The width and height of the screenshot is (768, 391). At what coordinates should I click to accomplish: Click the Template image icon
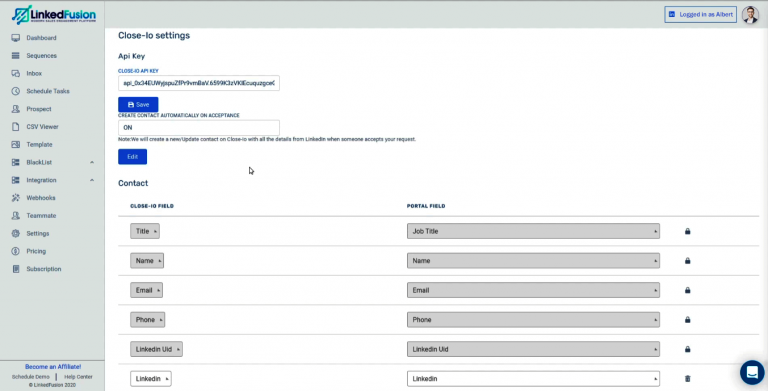click(16, 145)
